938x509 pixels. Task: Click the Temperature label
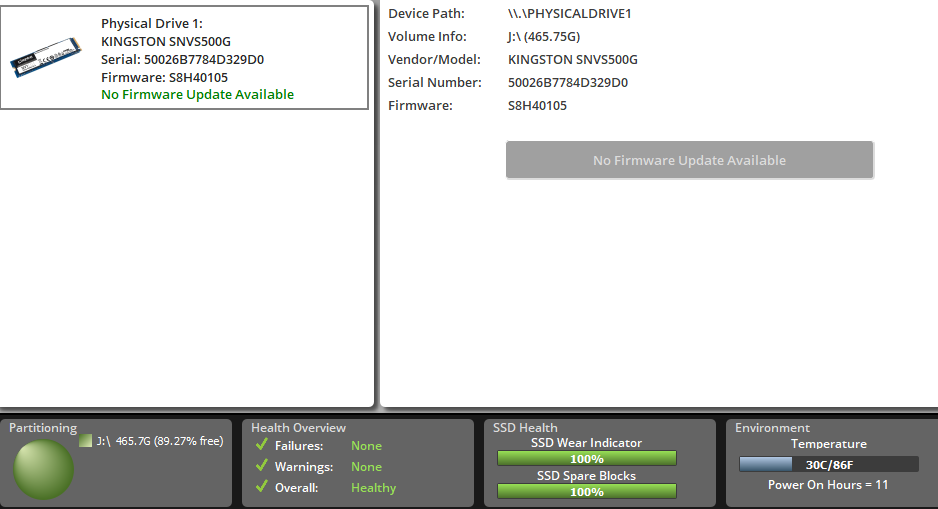pos(829,444)
